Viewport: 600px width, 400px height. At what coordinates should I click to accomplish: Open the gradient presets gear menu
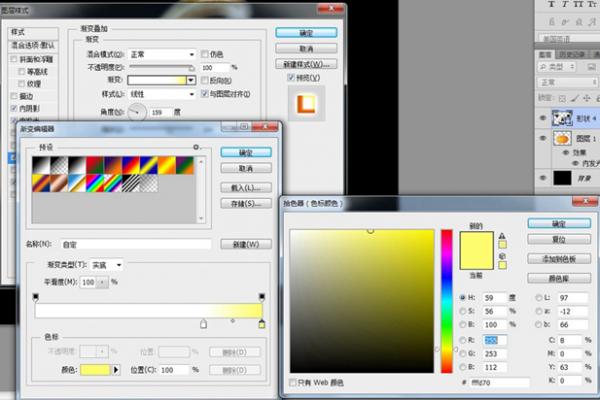196,148
